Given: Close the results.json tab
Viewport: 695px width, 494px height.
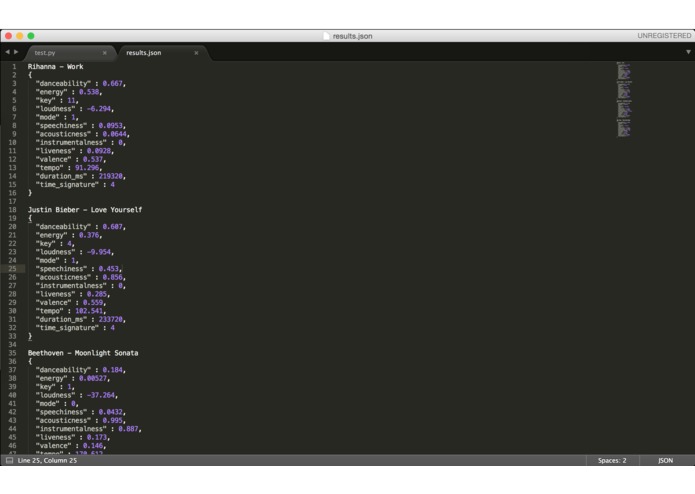Looking at the screenshot, I should pos(196,53).
